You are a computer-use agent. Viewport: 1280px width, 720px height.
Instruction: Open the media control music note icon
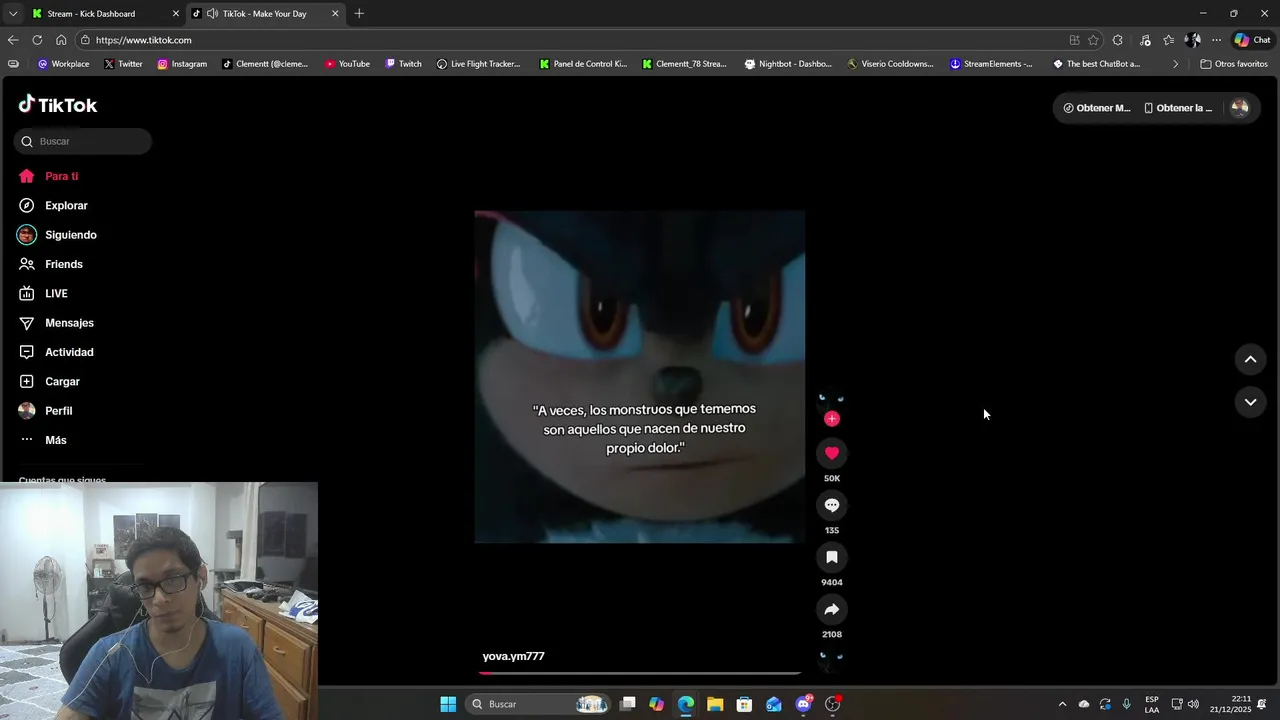(1145, 40)
